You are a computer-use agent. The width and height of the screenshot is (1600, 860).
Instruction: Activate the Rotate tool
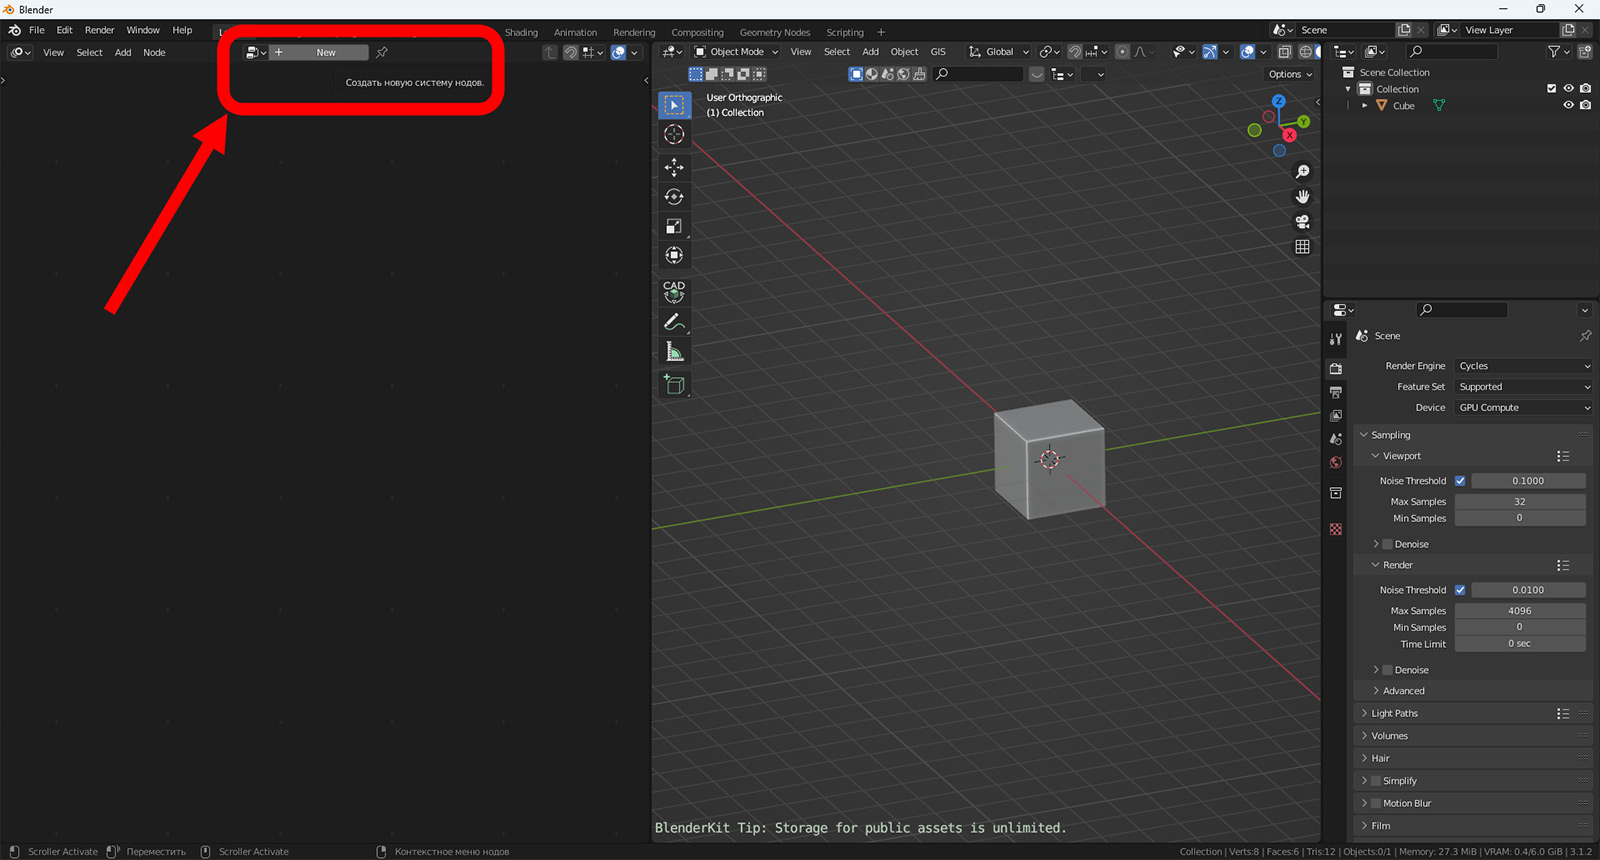(674, 197)
